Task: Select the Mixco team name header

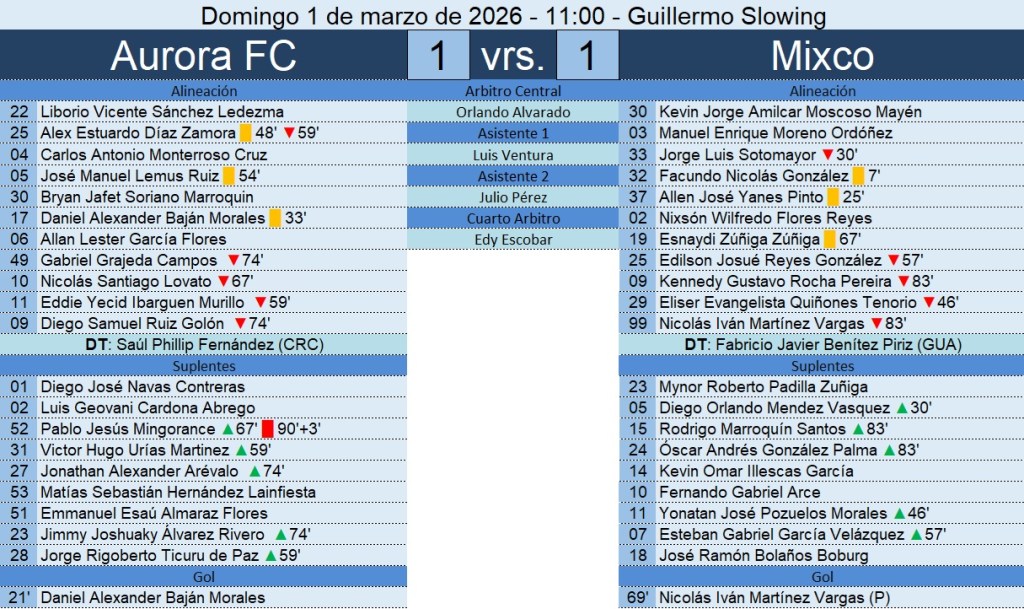Action: tap(822, 56)
